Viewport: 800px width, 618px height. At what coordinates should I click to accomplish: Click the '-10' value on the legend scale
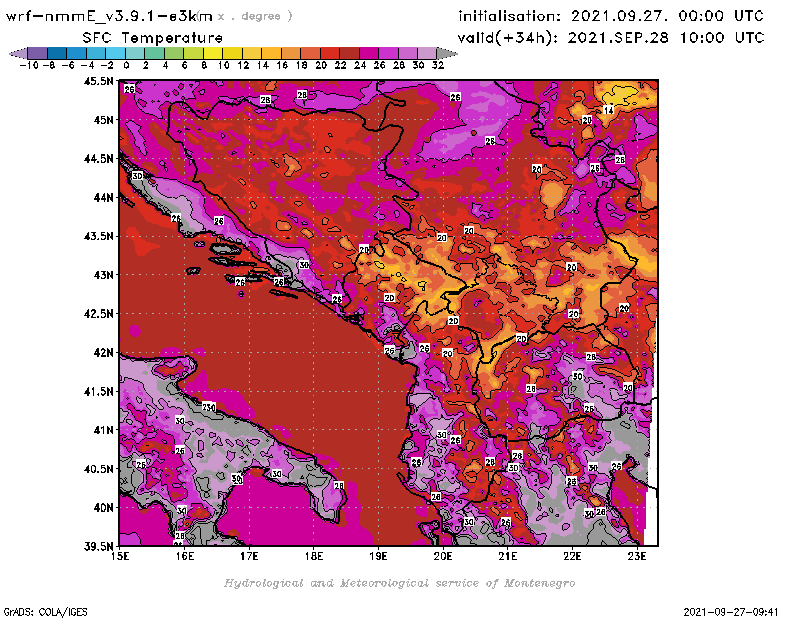(x=29, y=65)
